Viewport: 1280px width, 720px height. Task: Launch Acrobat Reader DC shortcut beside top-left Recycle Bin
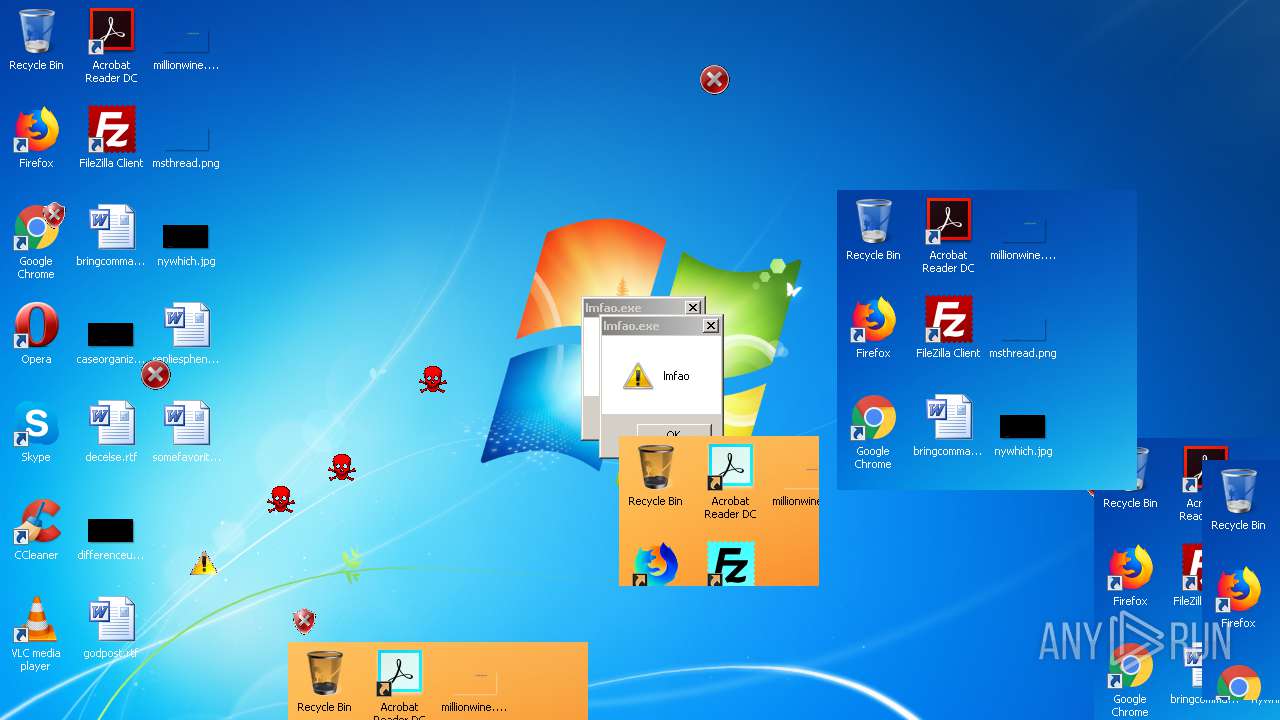(111, 46)
